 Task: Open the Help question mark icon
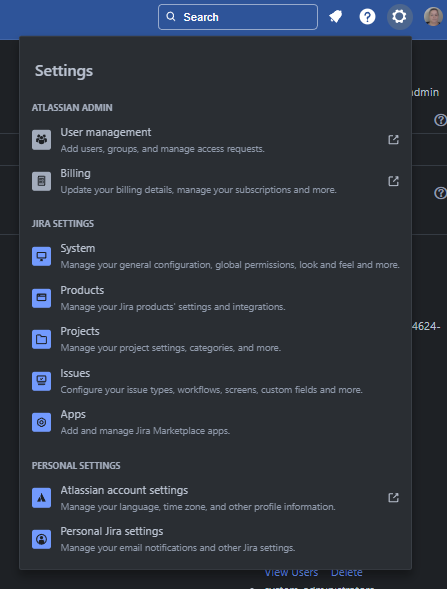click(367, 17)
